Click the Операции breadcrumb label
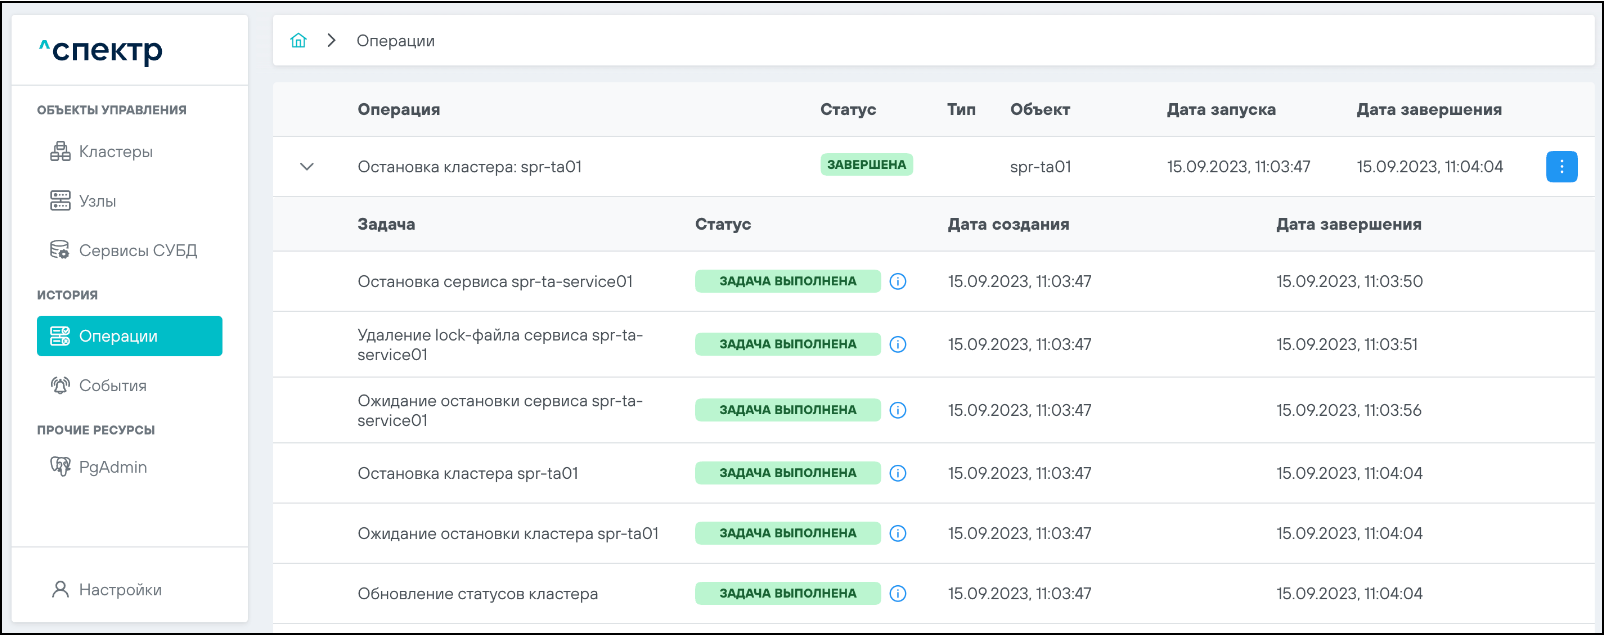The height and width of the screenshot is (636, 1604). click(x=395, y=41)
